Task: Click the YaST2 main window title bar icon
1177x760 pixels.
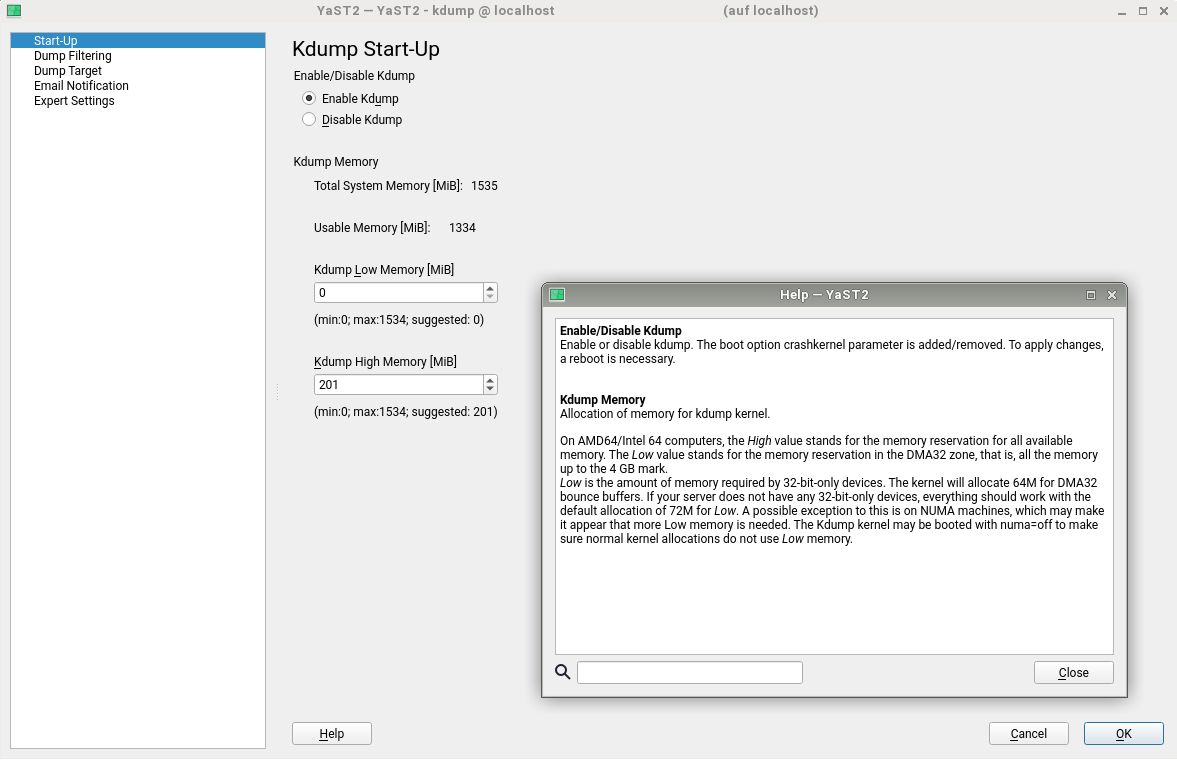Action: [13, 10]
